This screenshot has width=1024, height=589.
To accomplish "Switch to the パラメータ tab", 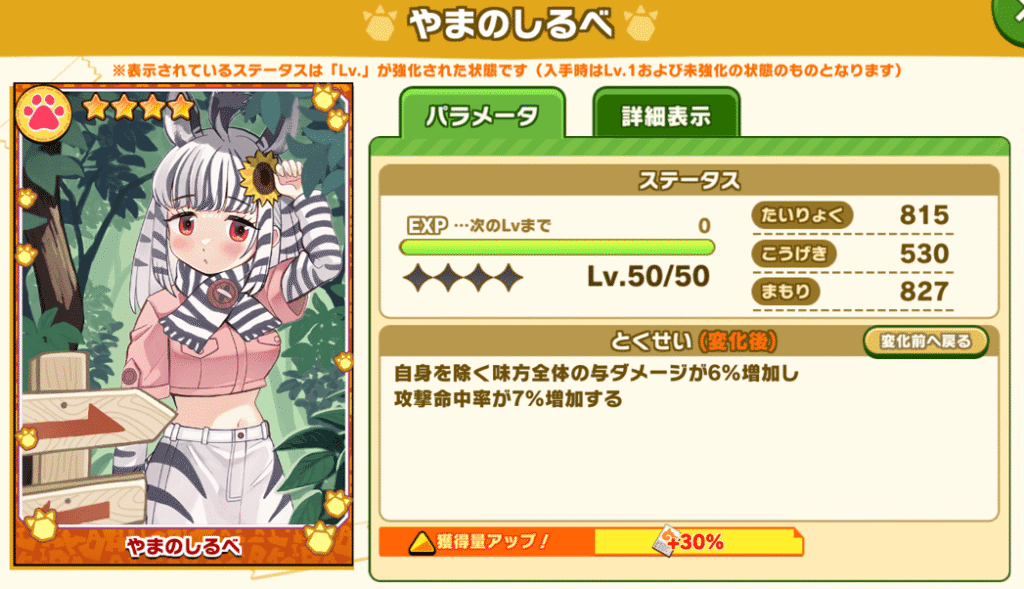I will click(x=482, y=116).
